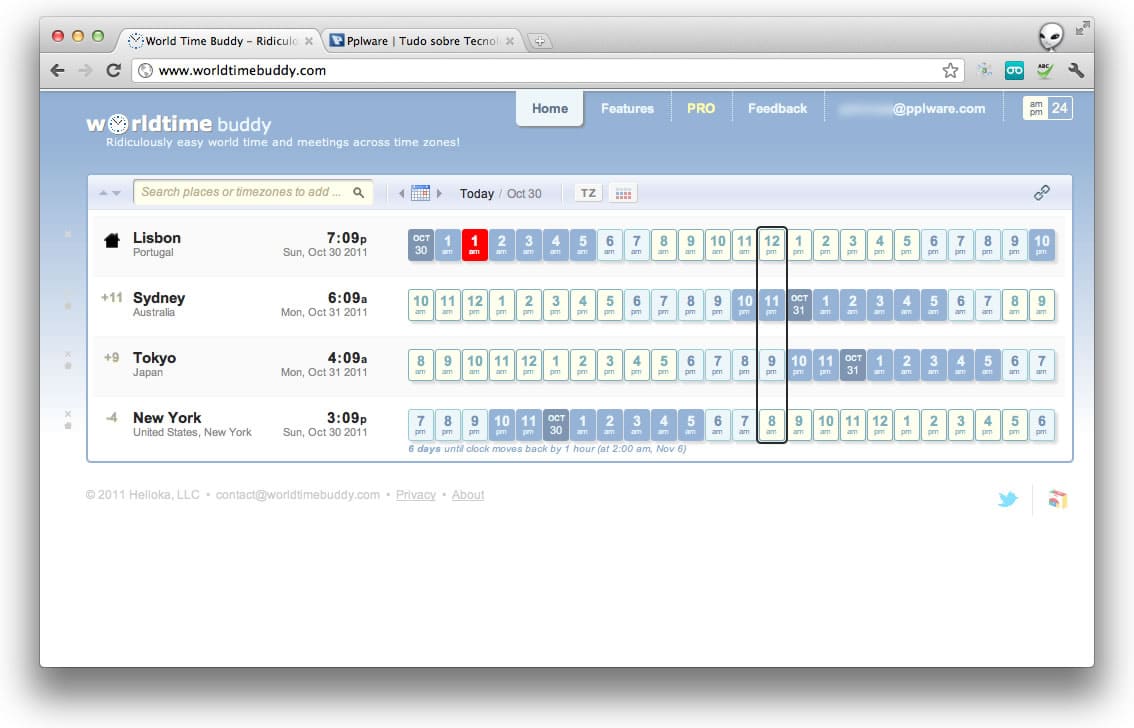
Task: Remove New York row with its x icon
Action: 68,414
